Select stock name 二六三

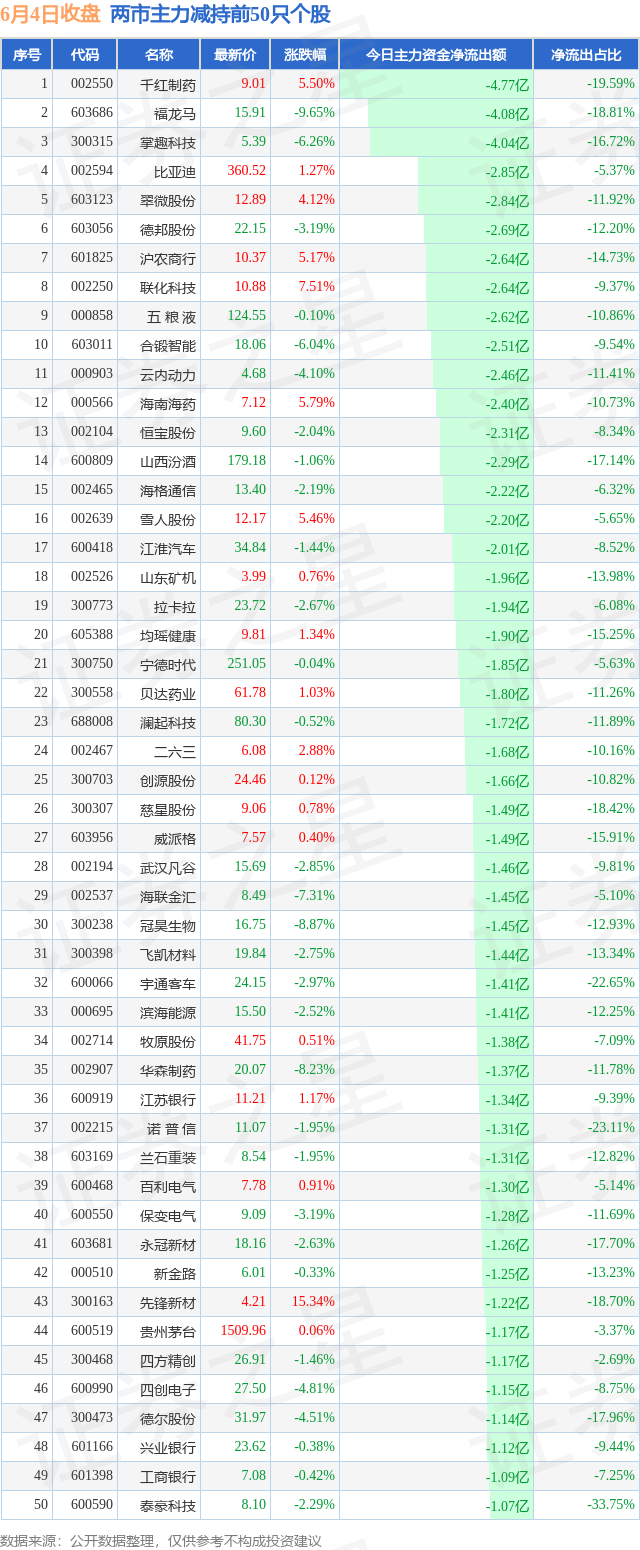(x=175, y=751)
